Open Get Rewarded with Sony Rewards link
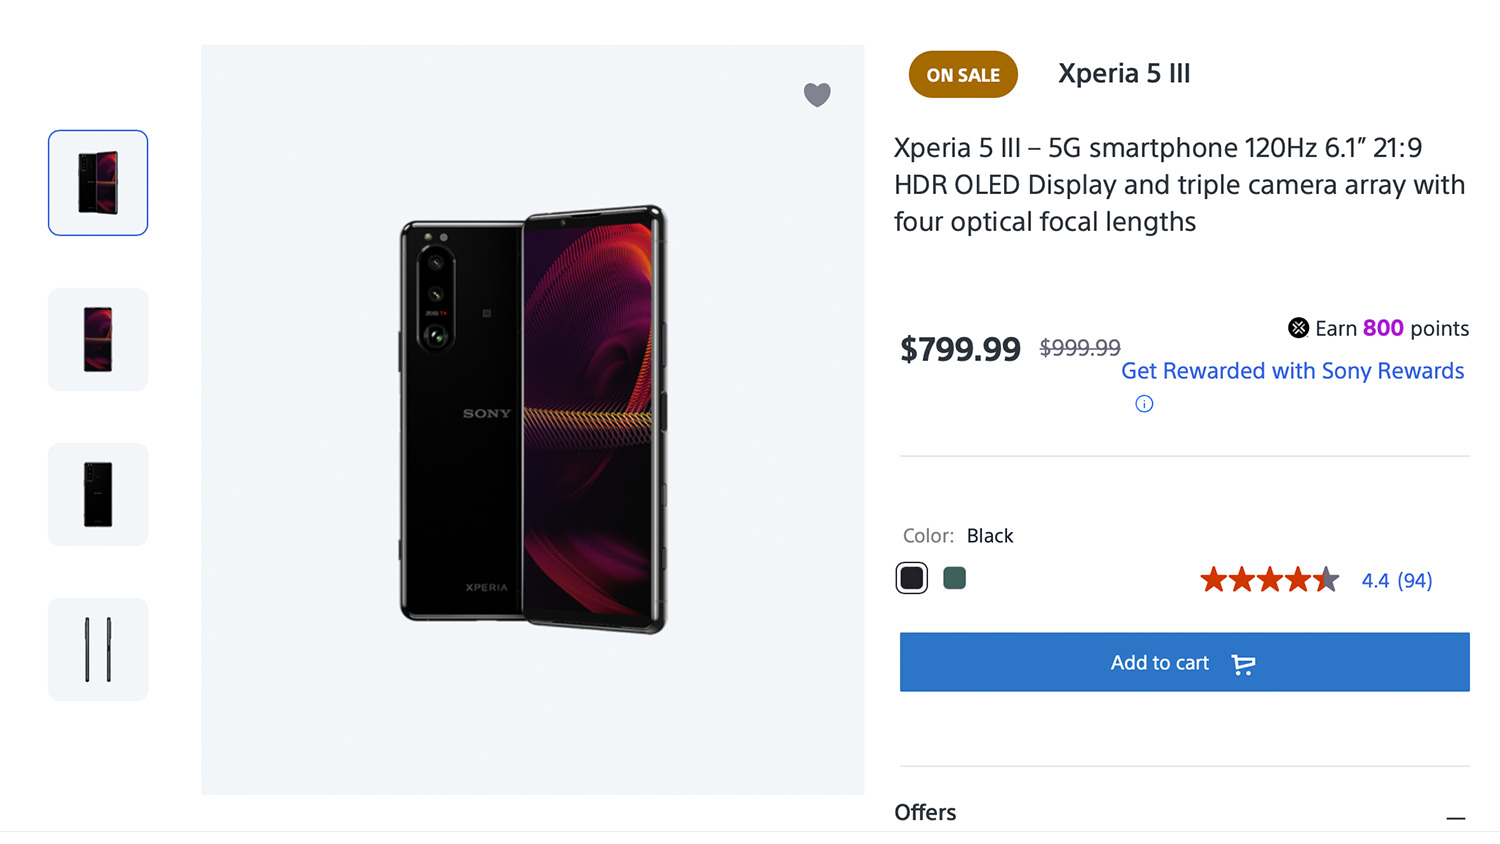 point(1292,371)
